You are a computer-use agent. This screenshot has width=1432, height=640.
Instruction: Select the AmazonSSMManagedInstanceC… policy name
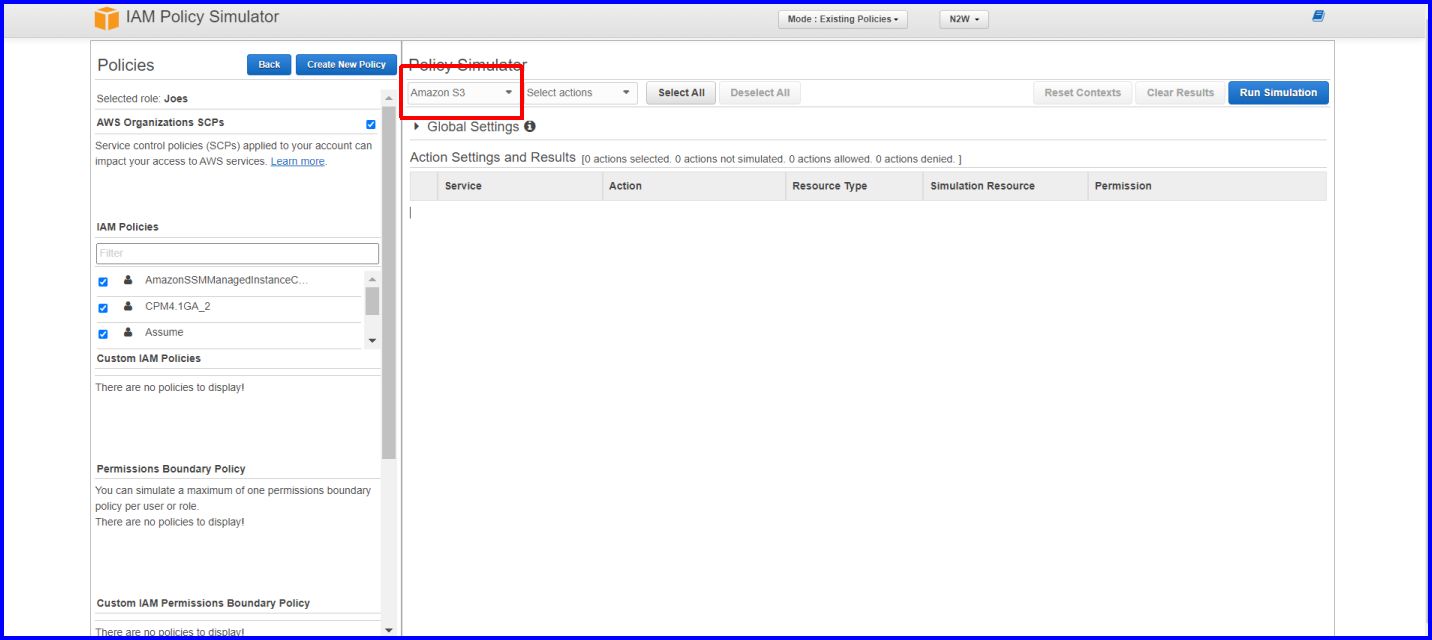pyautogui.click(x=226, y=280)
